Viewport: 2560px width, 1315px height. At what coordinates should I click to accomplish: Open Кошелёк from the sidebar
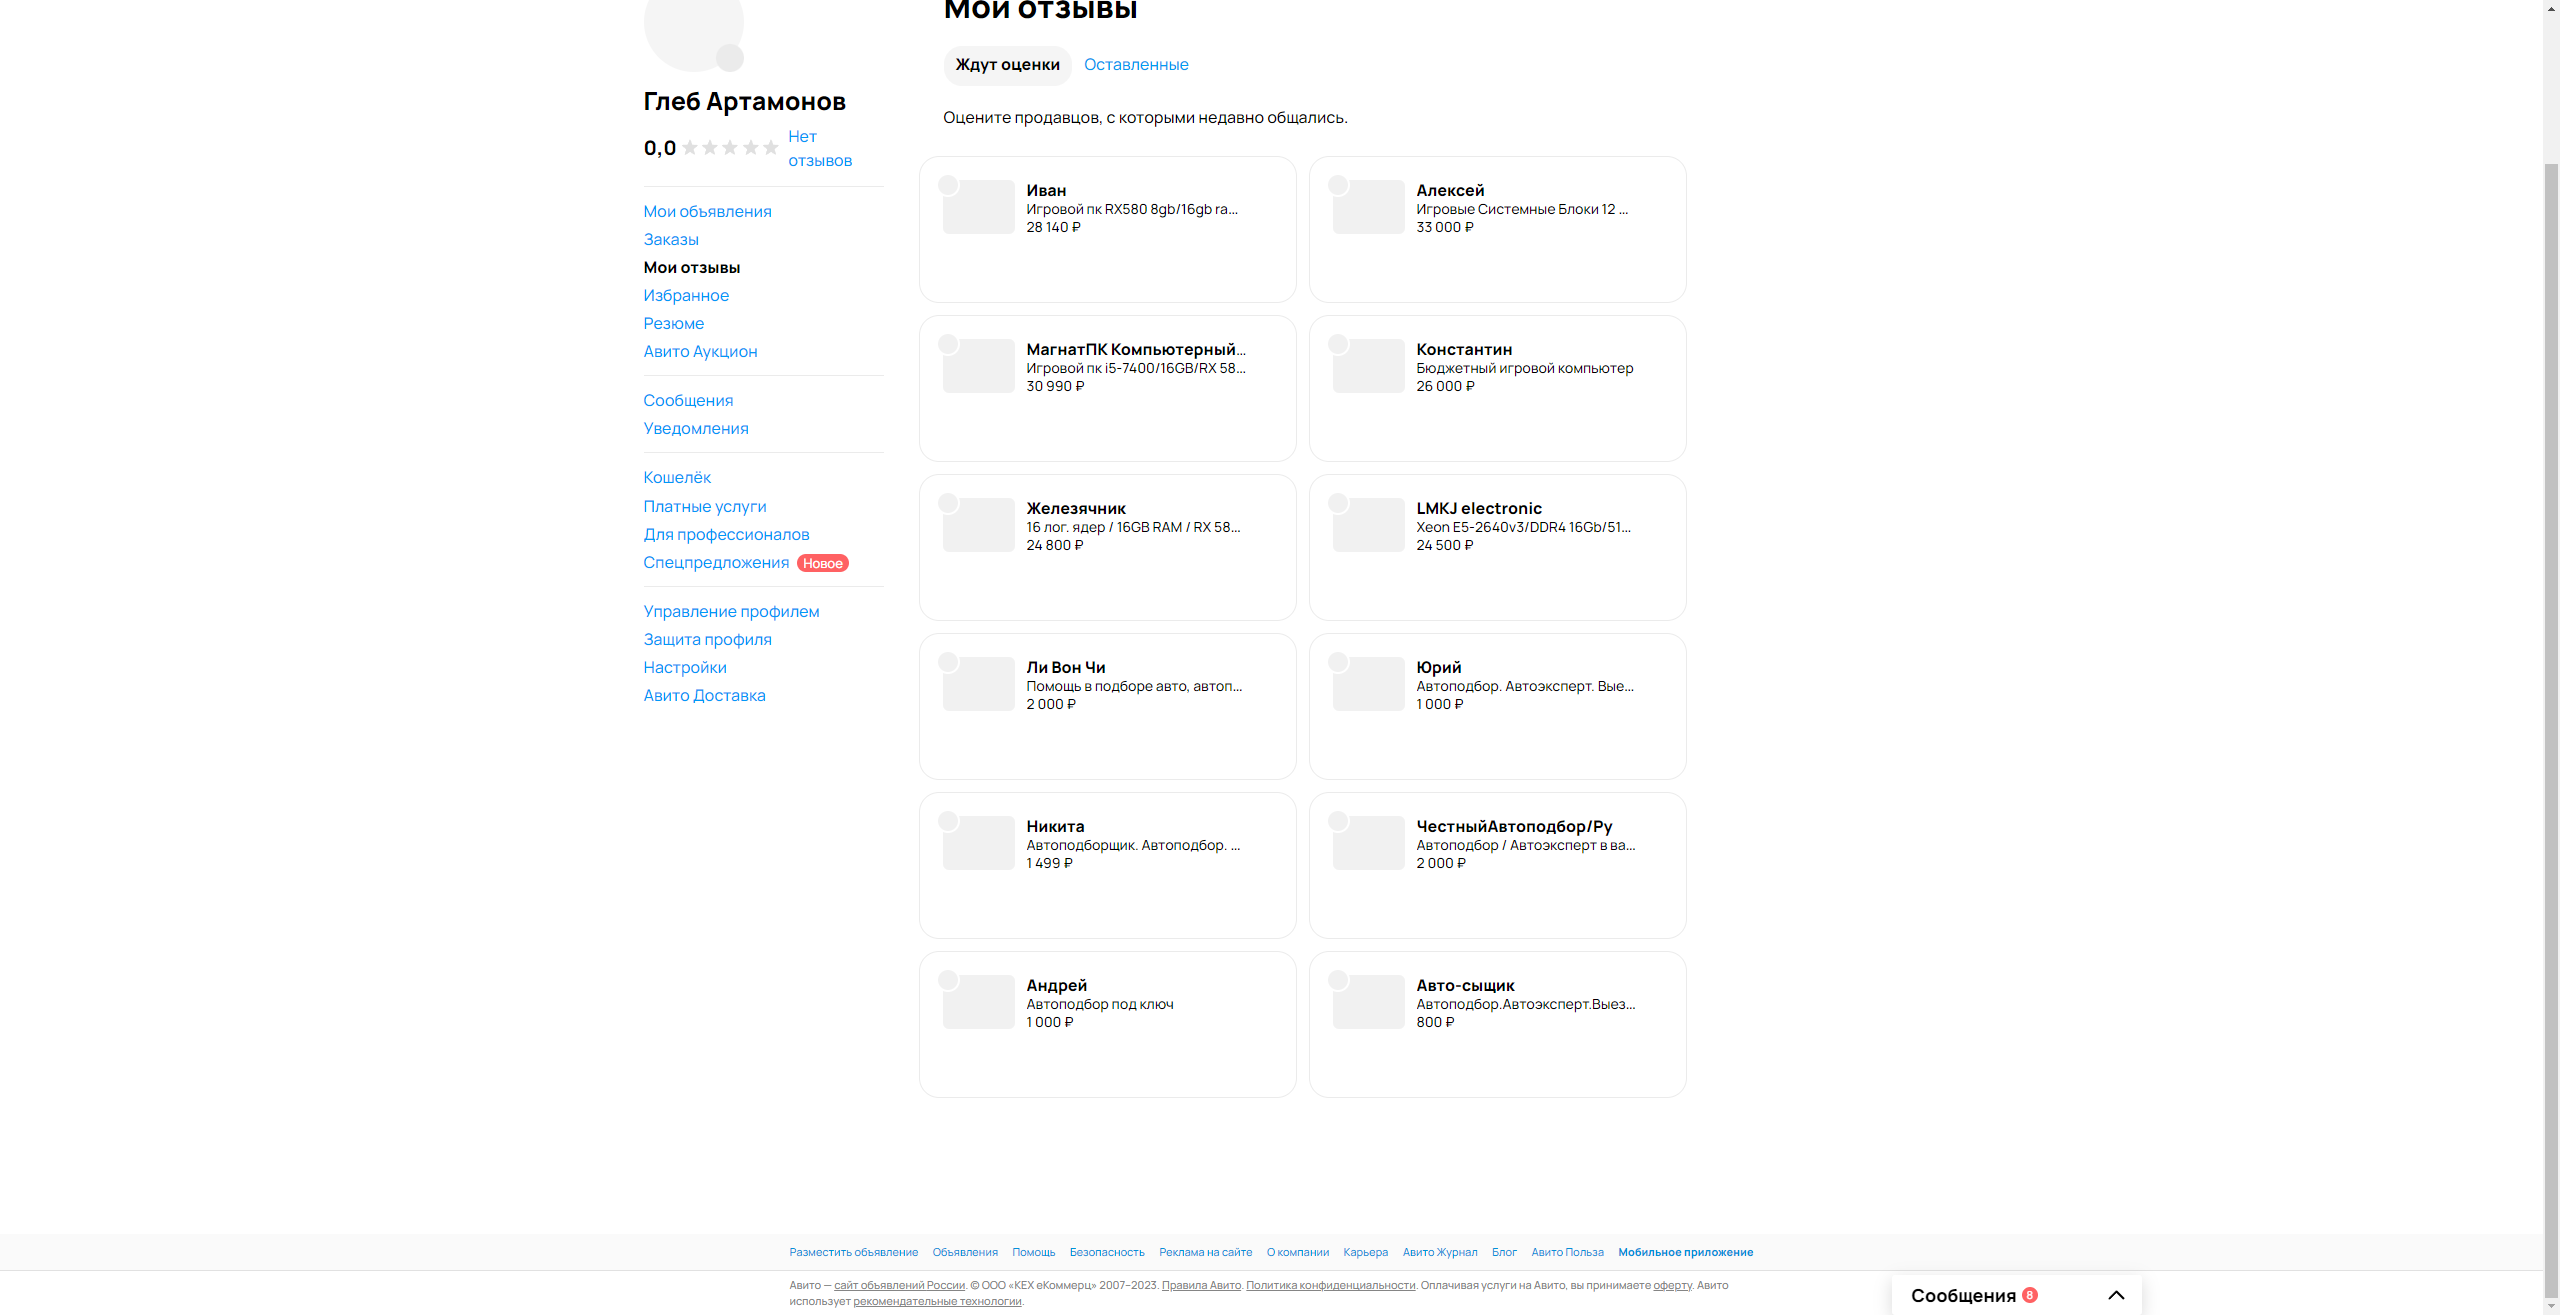click(x=677, y=478)
